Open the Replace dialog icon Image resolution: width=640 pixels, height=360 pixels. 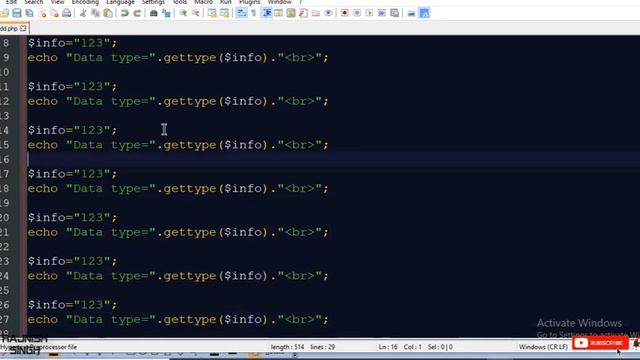(166, 13)
